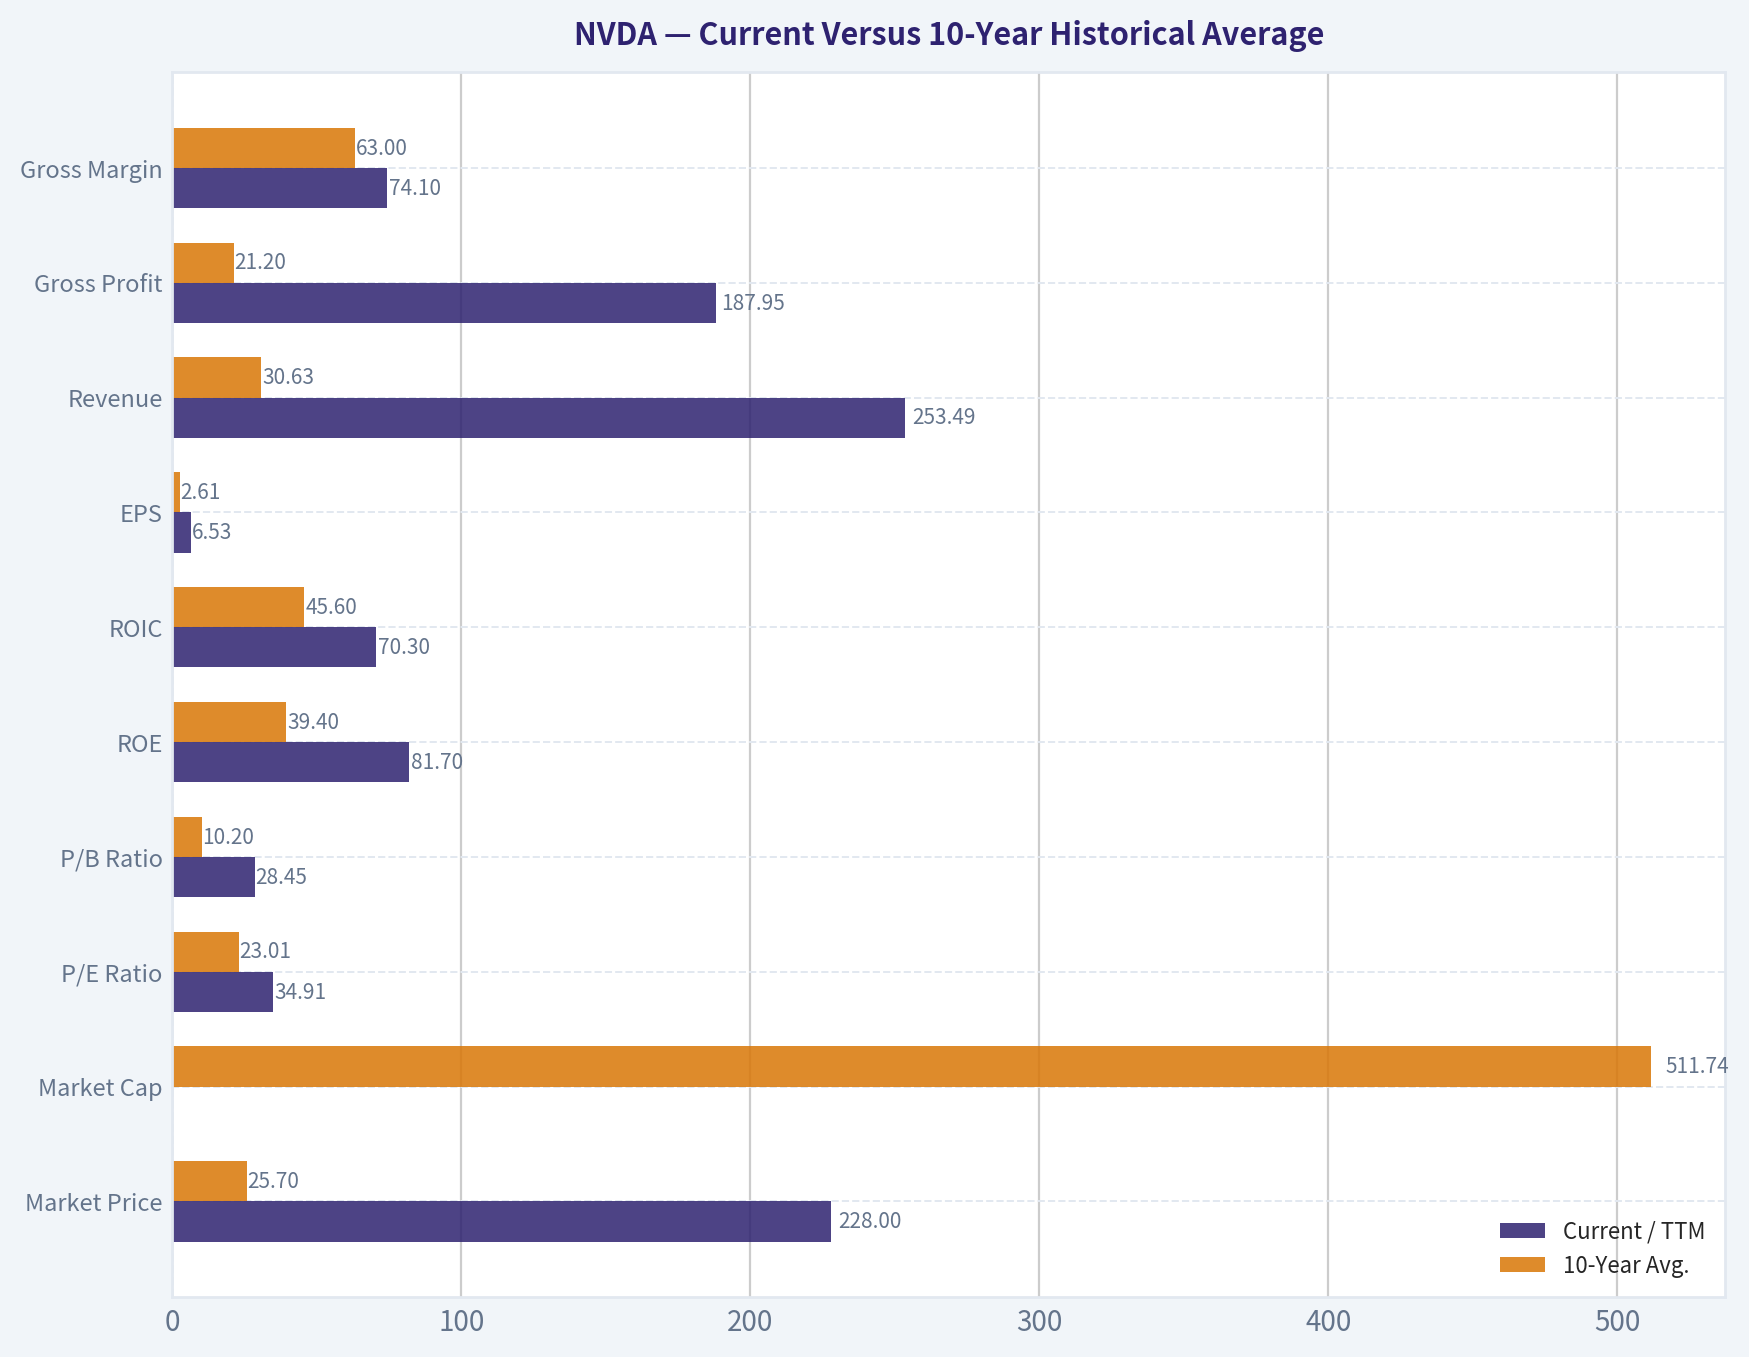Click the 30.63 Revenue value label
This screenshot has height=1357, width=1749.
pos(288,377)
